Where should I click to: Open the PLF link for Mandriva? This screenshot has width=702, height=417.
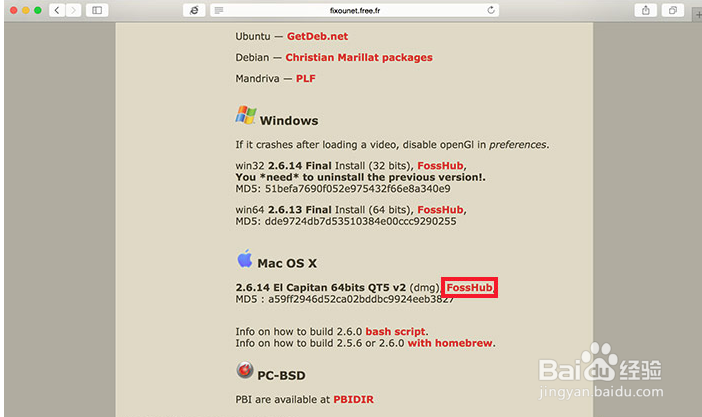point(306,78)
